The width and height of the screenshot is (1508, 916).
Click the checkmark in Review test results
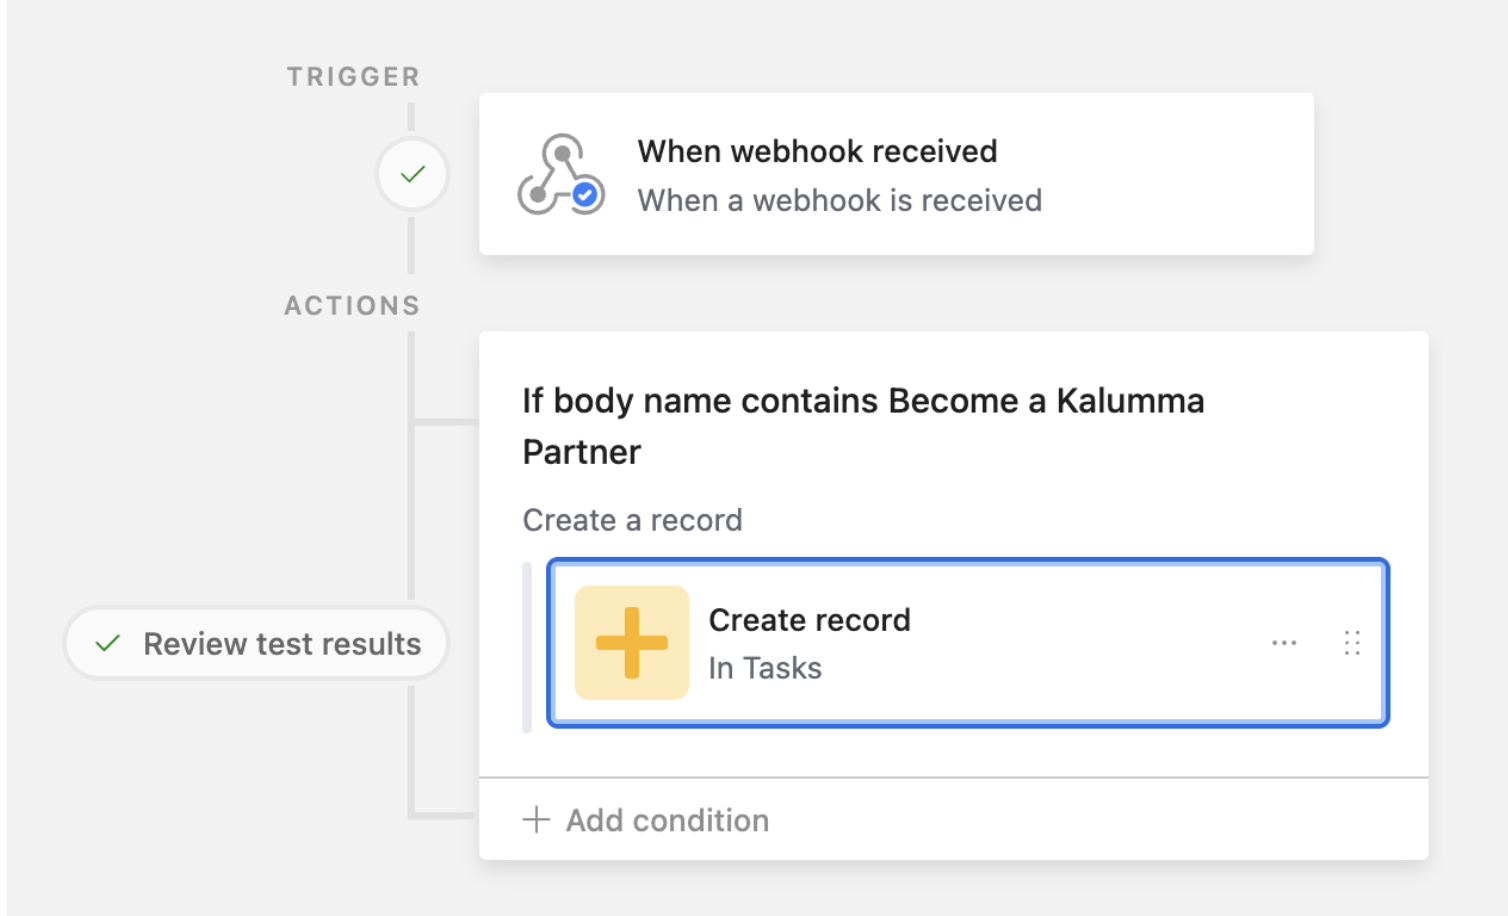click(x=108, y=644)
